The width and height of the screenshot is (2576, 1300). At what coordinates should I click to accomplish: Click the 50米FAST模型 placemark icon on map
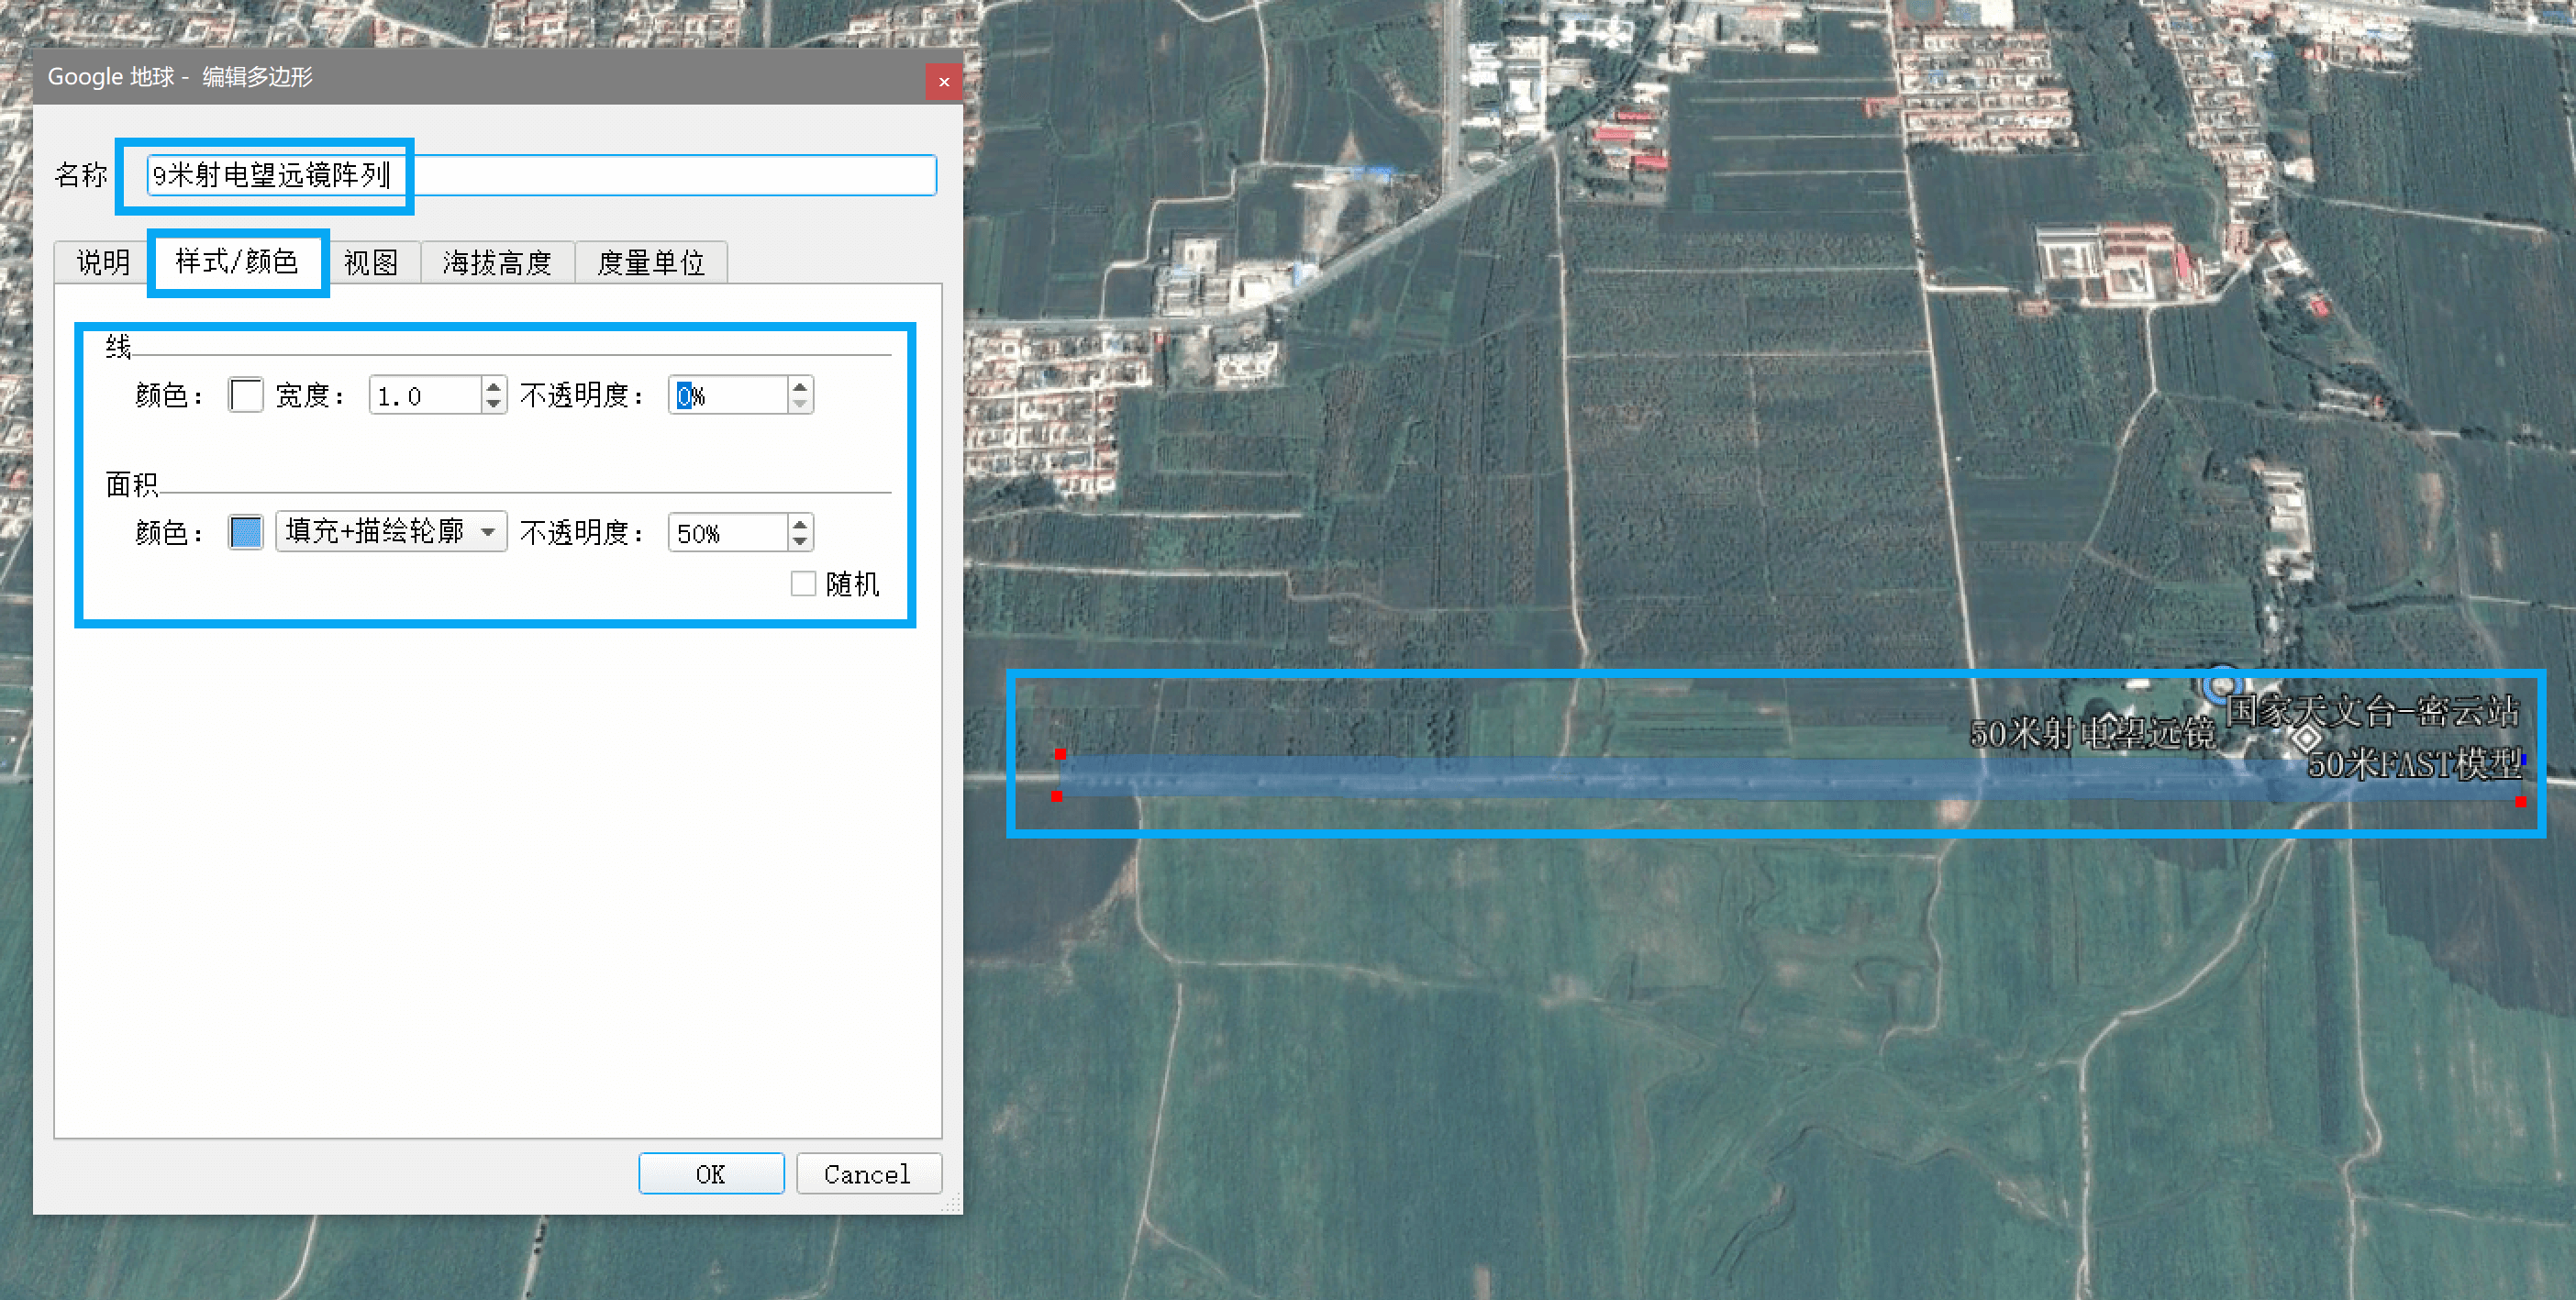click(2306, 739)
